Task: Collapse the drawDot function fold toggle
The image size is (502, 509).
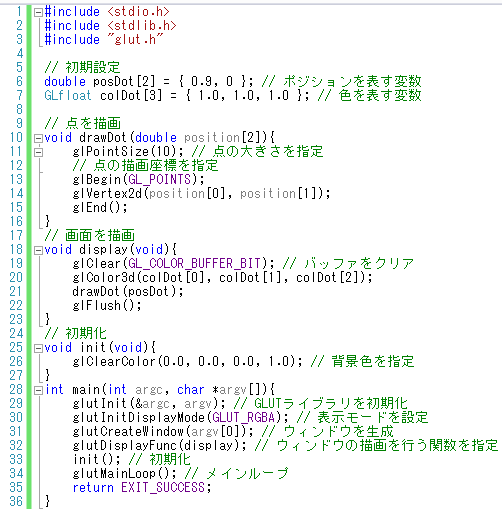Action: [x=39, y=138]
